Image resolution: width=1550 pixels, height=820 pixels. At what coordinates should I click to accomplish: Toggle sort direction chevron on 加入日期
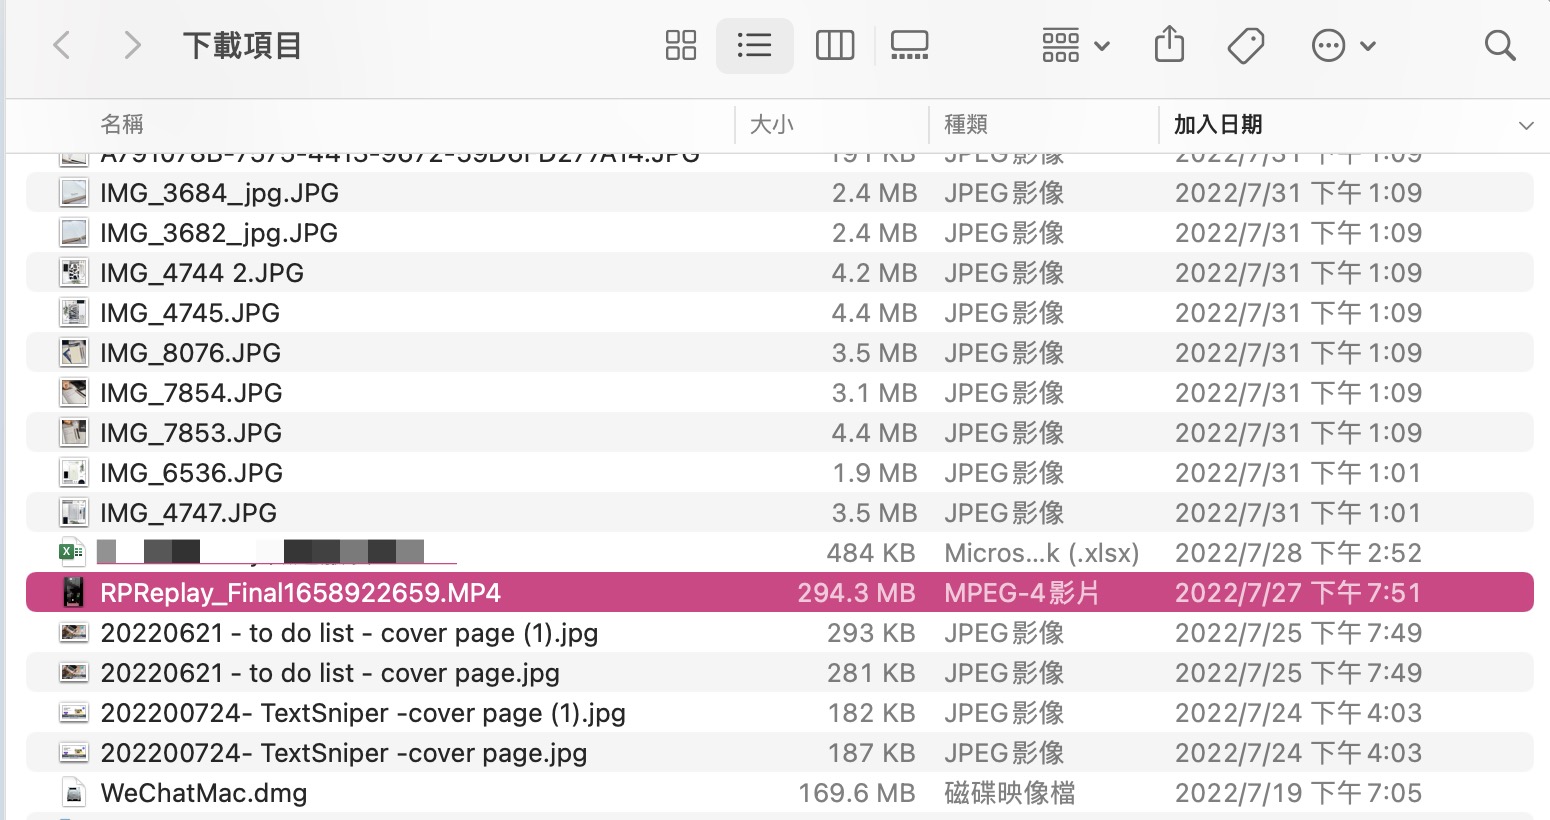[x=1526, y=125]
